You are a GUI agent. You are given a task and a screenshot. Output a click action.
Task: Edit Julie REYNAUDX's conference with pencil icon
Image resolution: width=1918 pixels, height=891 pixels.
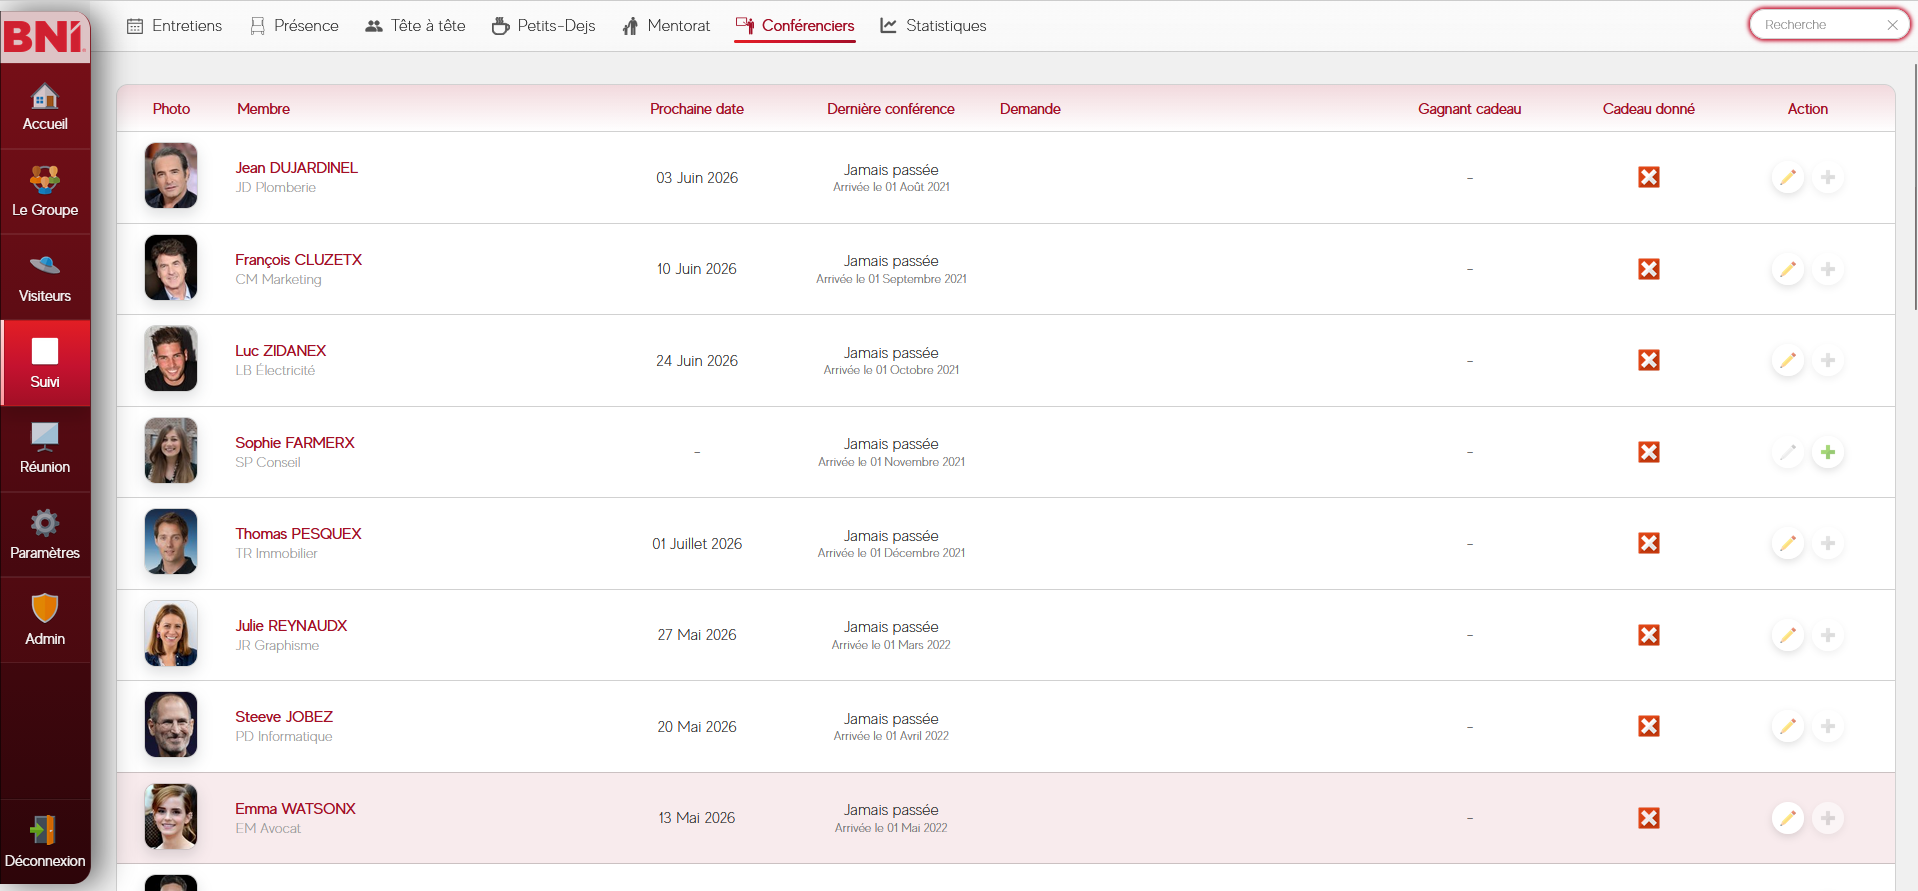click(x=1788, y=635)
